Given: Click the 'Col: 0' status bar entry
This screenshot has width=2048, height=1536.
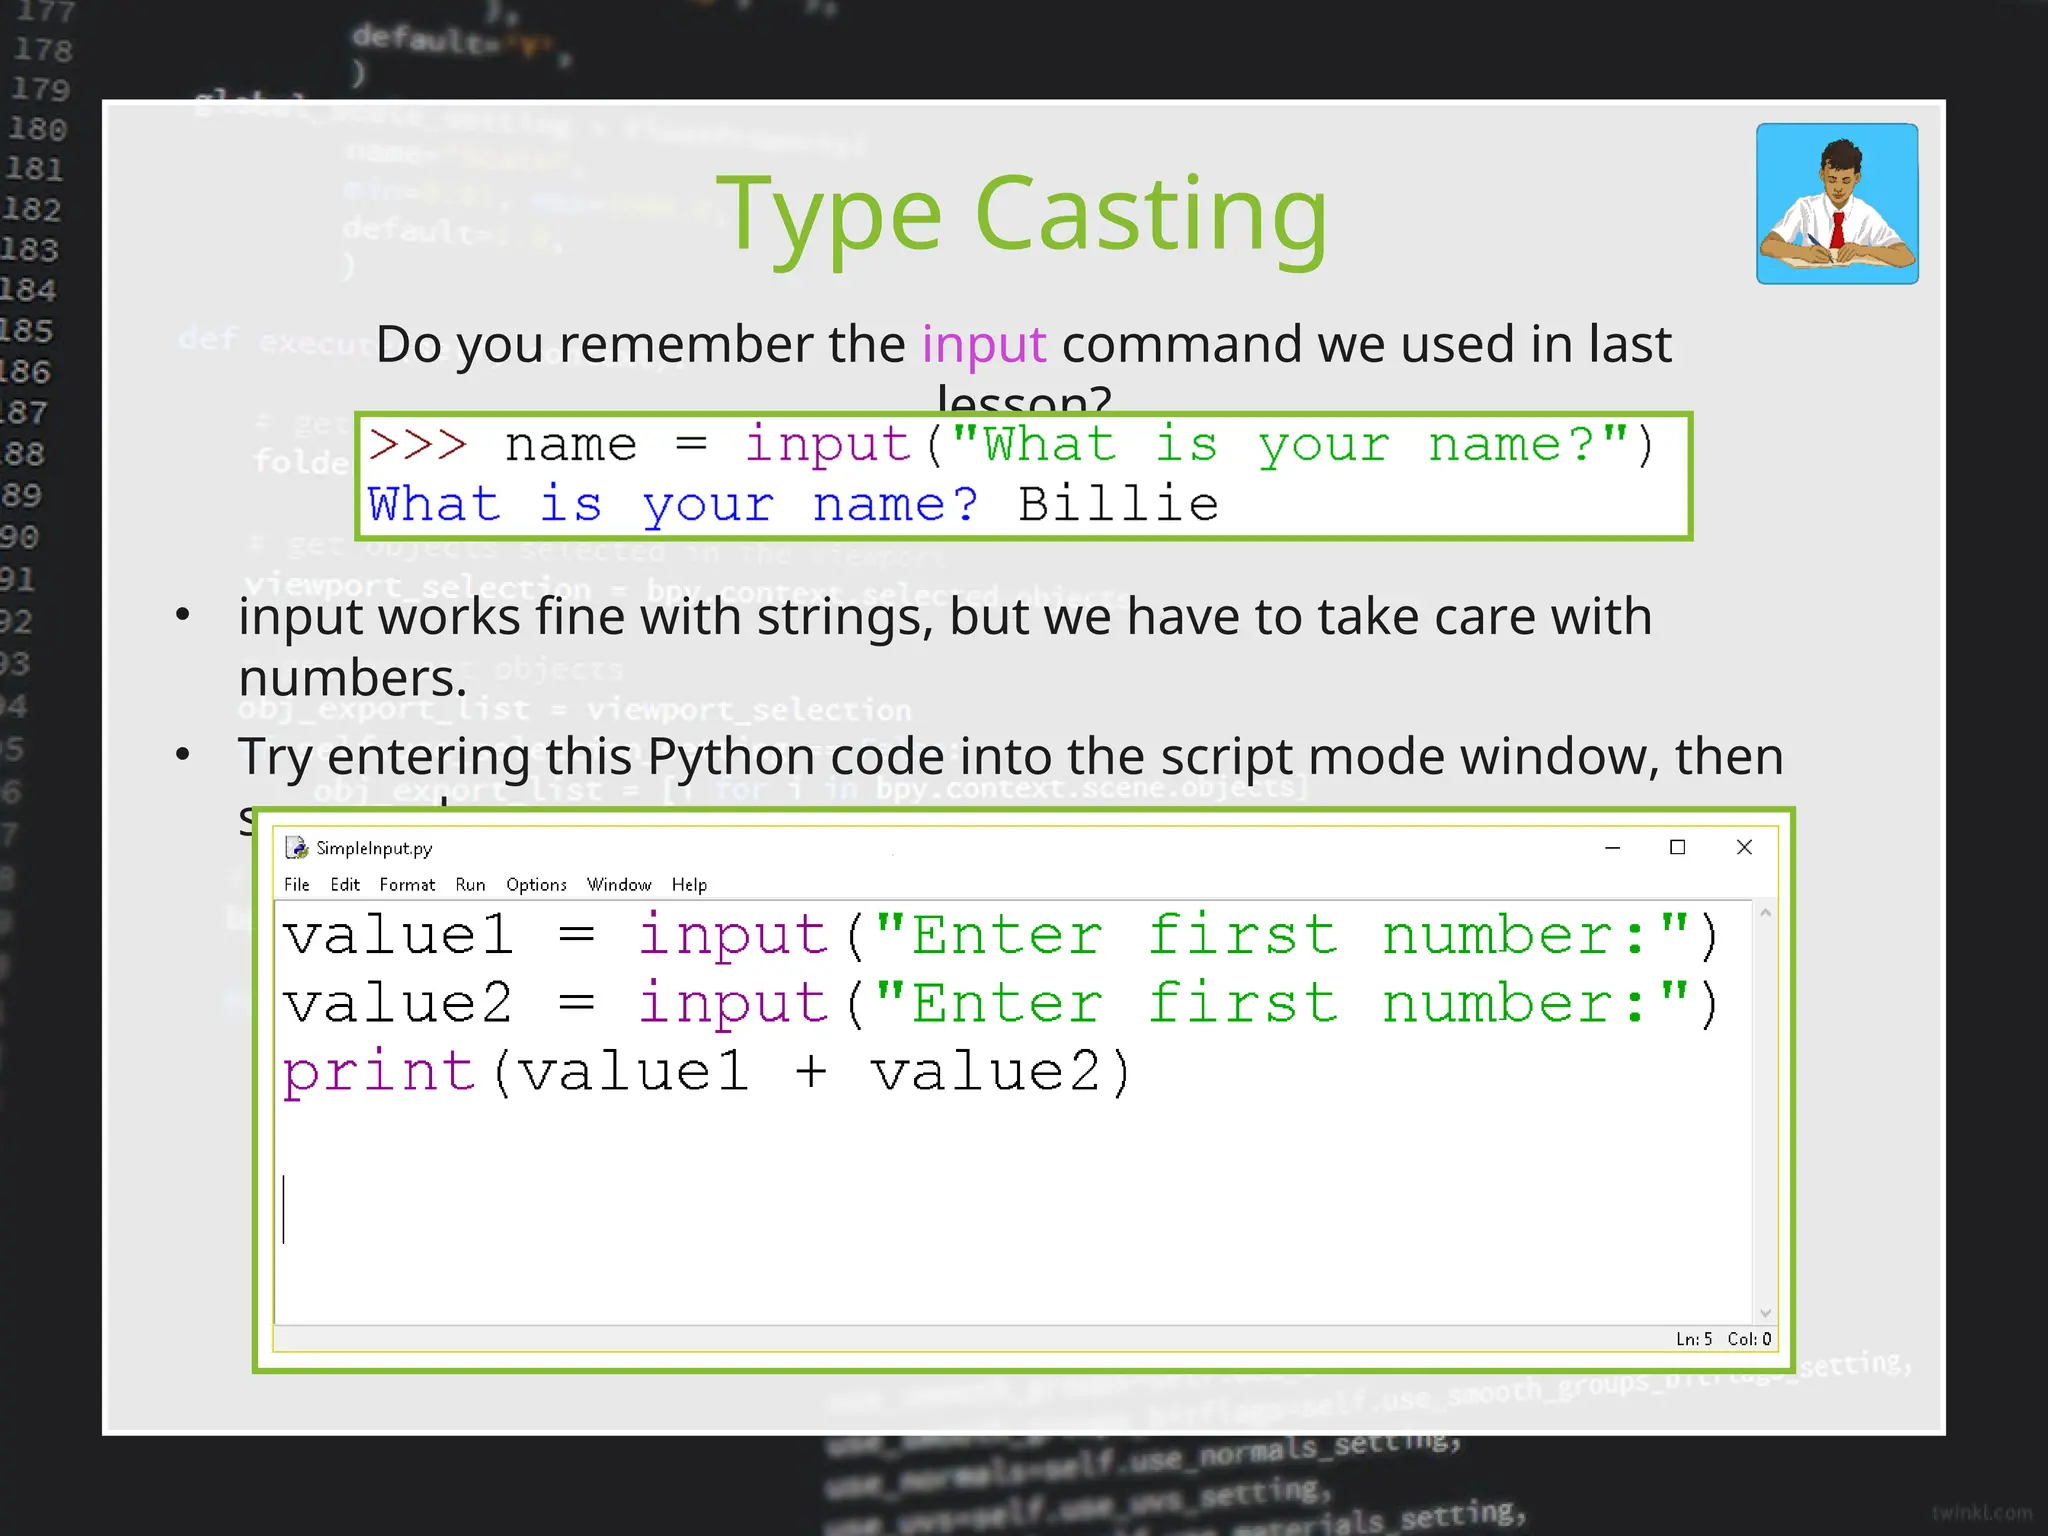Looking at the screenshot, I should (x=1749, y=1339).
